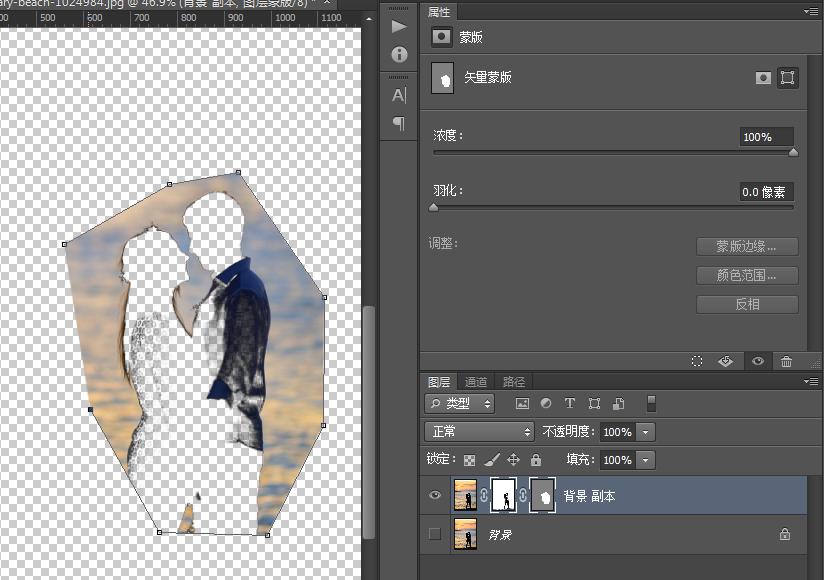
Task: Click the shape layers filter icon
Action: 594,403
